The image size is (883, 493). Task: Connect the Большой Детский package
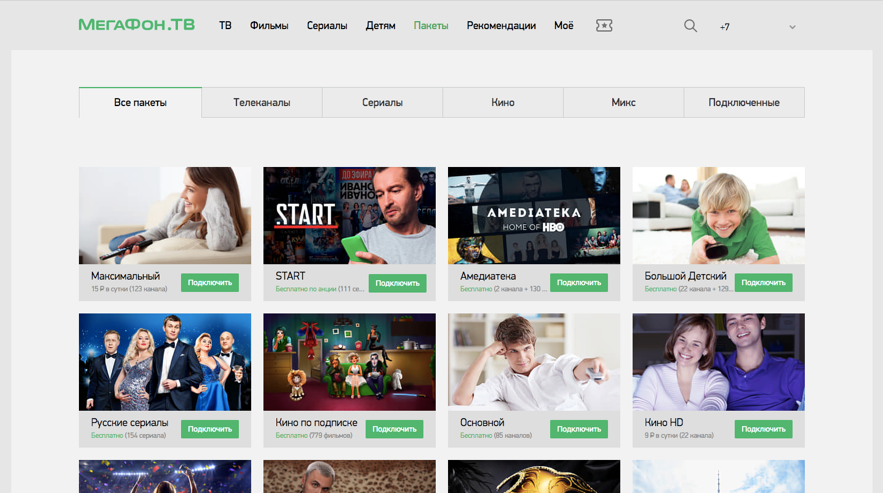tap(764, 282)
